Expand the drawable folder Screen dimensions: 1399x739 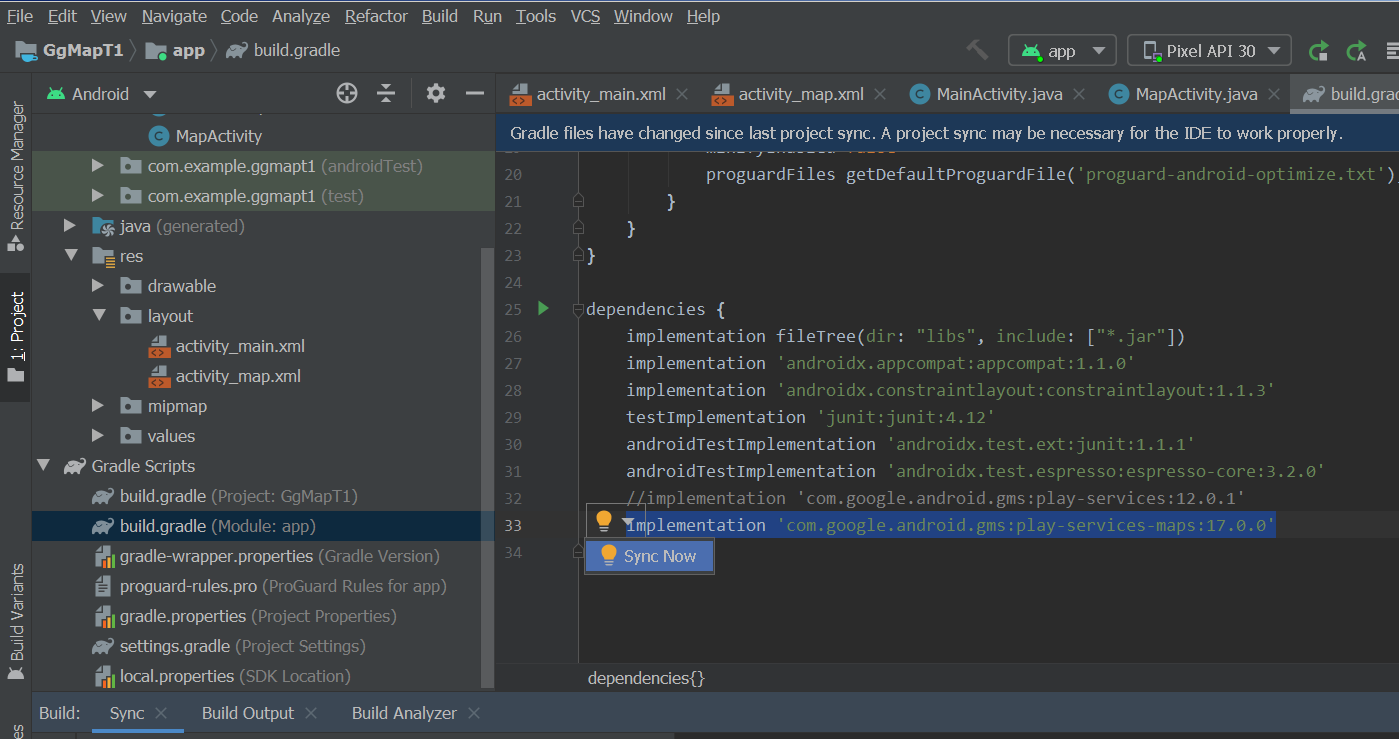coord(98,286)
